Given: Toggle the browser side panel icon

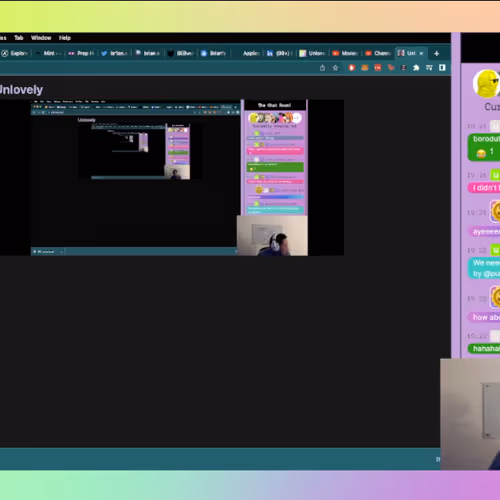Looking at the screenshot, I should (x=442, y=68).
